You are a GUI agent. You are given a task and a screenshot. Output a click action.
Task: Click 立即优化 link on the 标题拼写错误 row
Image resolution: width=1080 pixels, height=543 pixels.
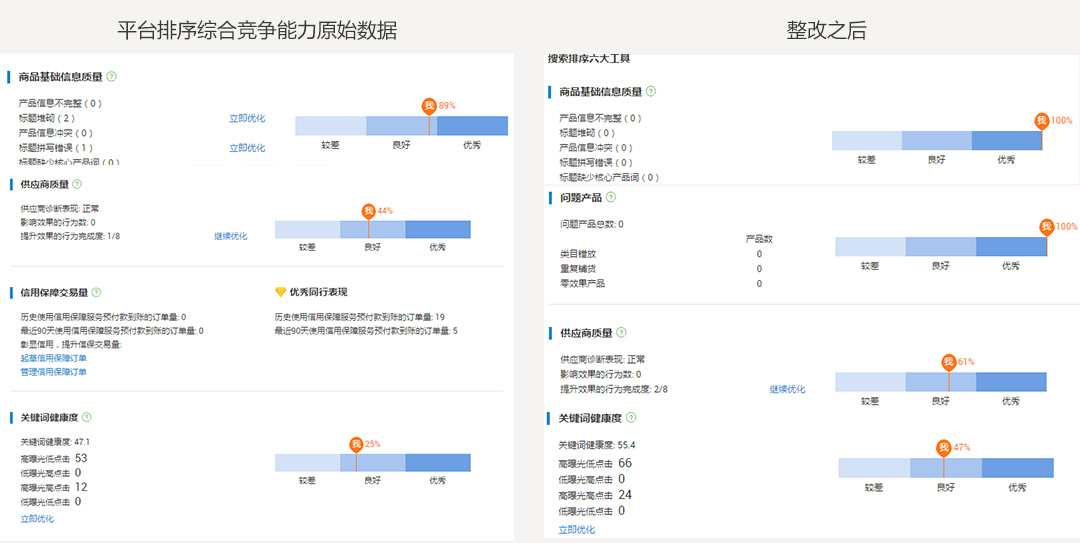pyautogui.click(x=247, y=148)
